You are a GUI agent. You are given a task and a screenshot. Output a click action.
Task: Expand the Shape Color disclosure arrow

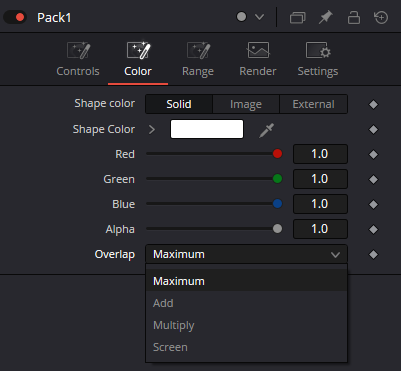coord(152,129)
